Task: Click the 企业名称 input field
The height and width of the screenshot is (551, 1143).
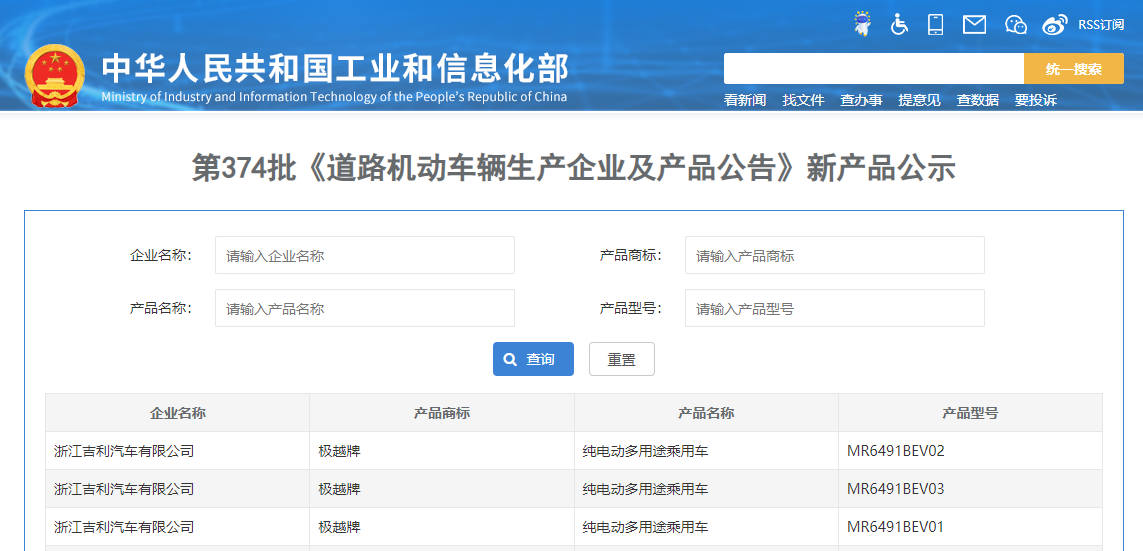Action: (x=364, y=255)
